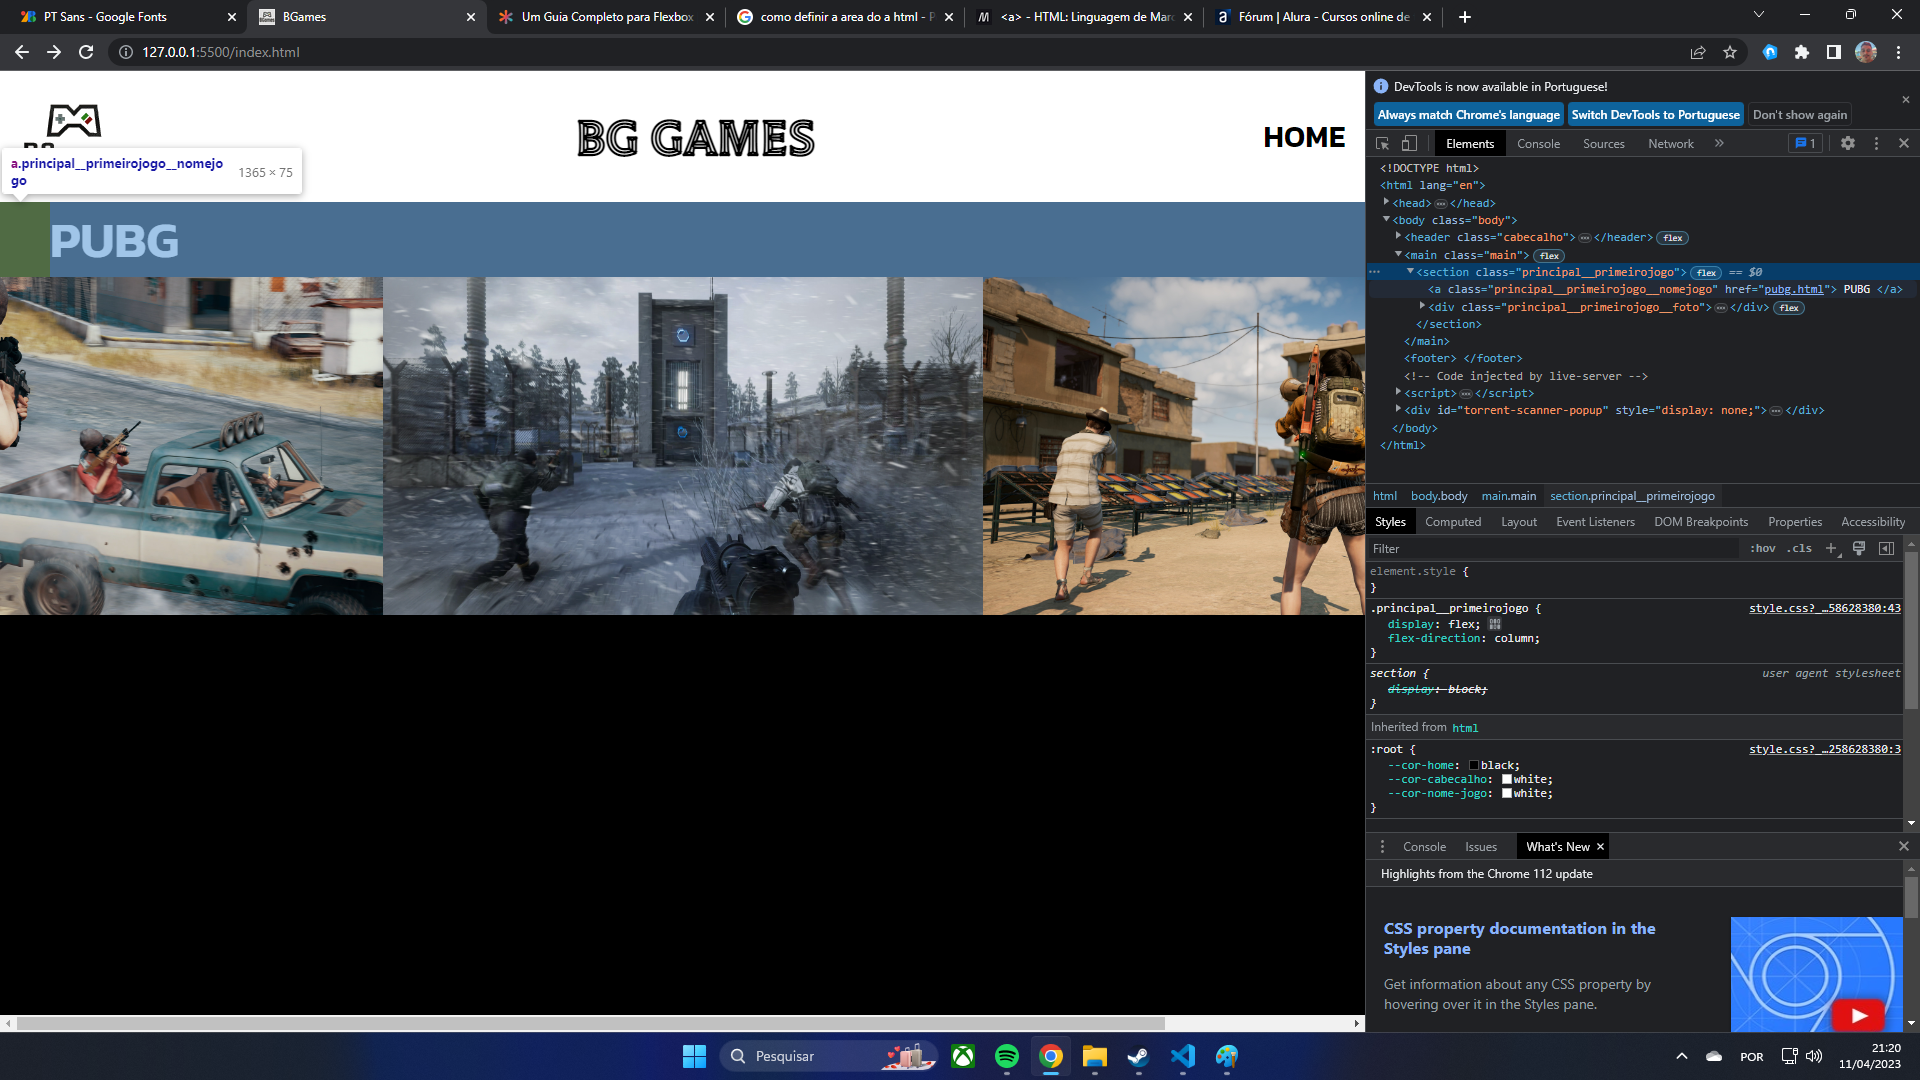Click HOME link on webpage header
The height and width of the screenshot is (1080, 1920).
[1304, 137]
